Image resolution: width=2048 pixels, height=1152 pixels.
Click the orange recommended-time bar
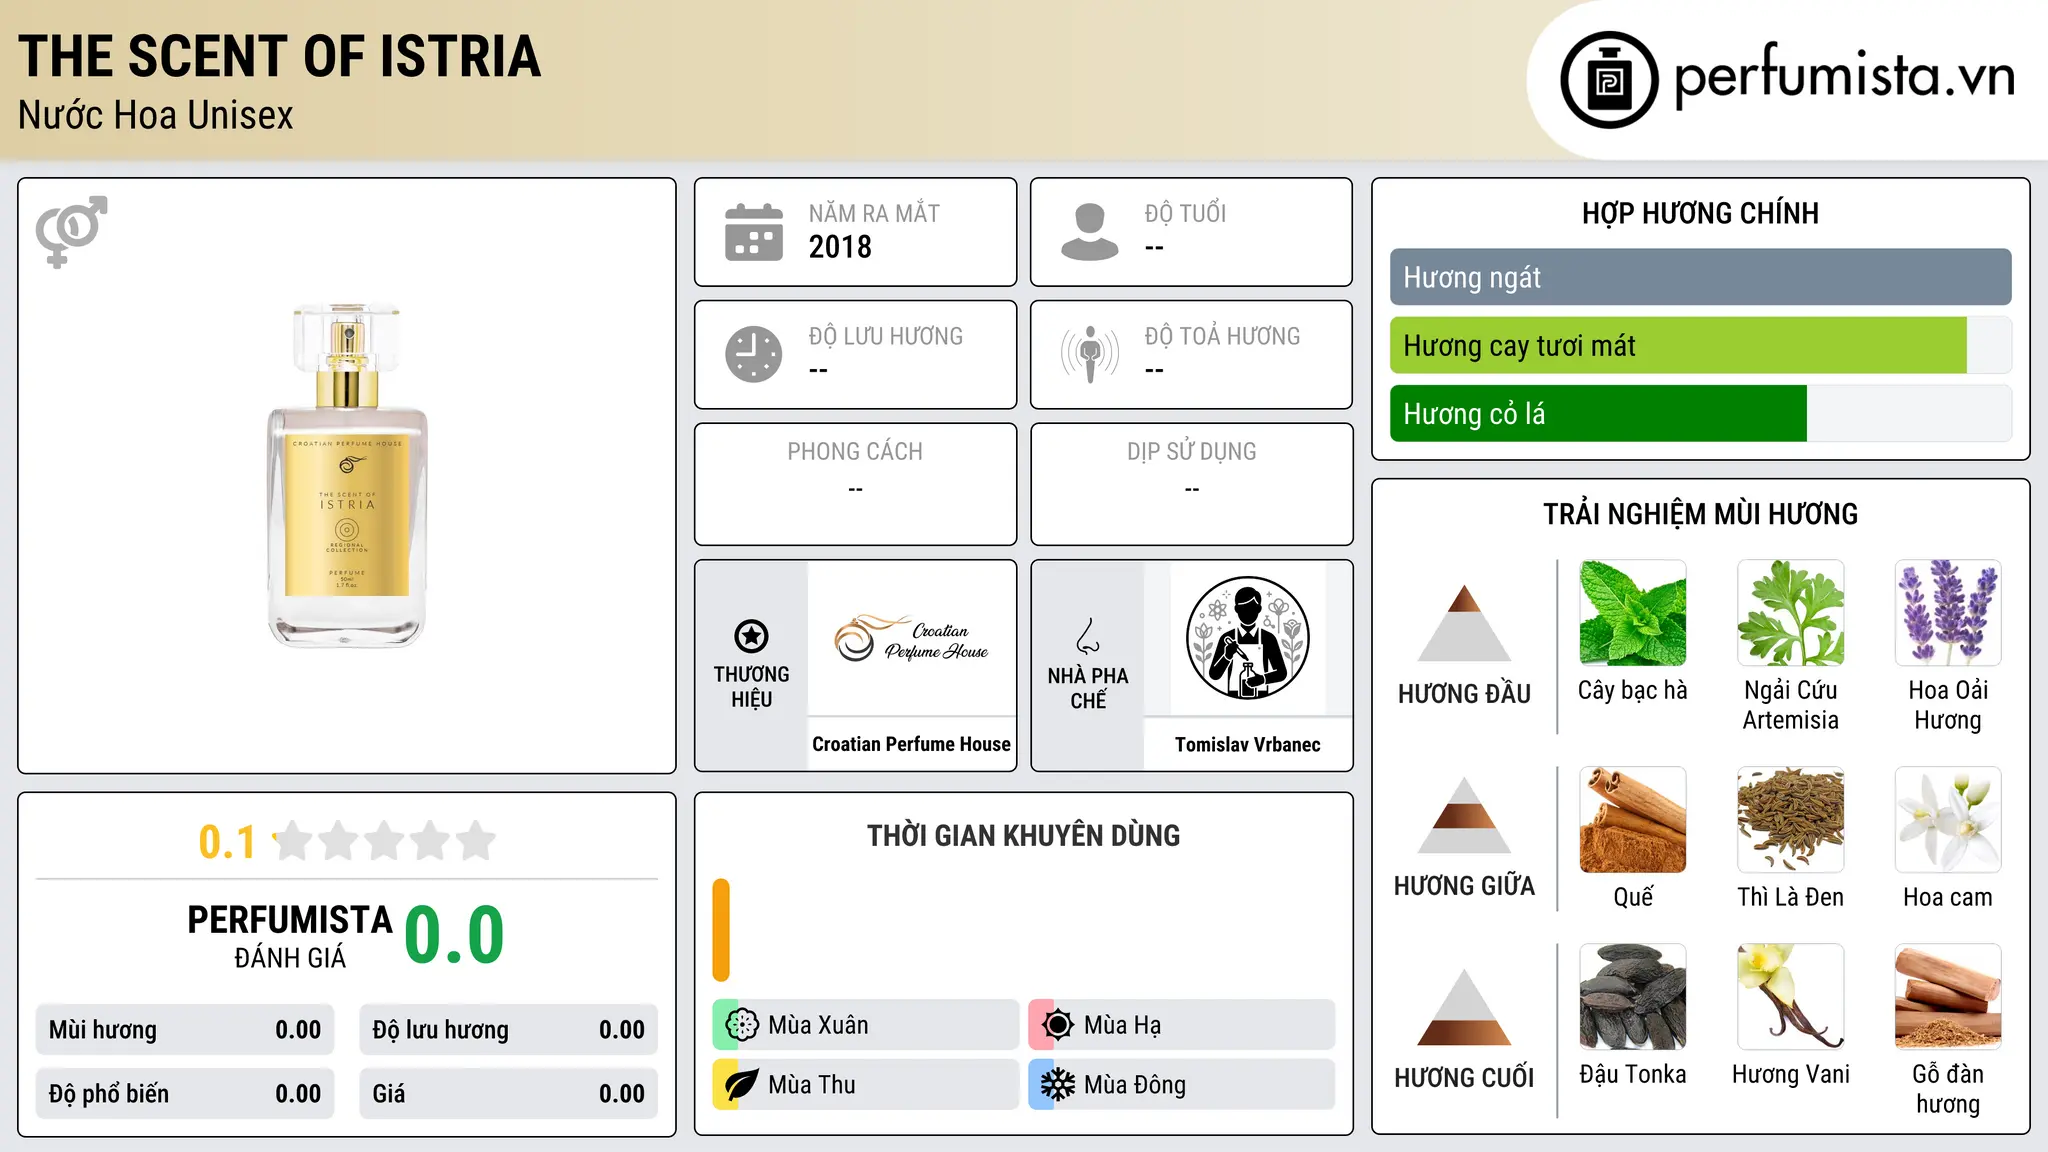click(721, 930)
